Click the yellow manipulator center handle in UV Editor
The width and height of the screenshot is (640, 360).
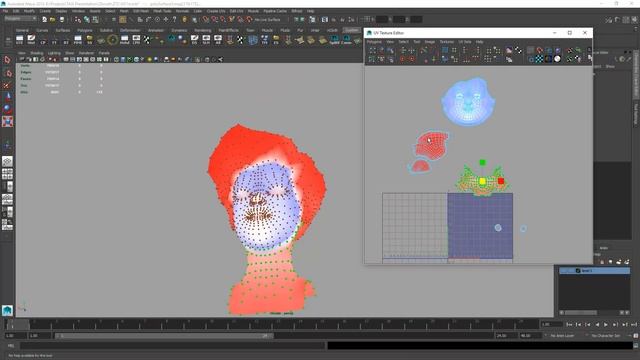(x=482, y=181)
